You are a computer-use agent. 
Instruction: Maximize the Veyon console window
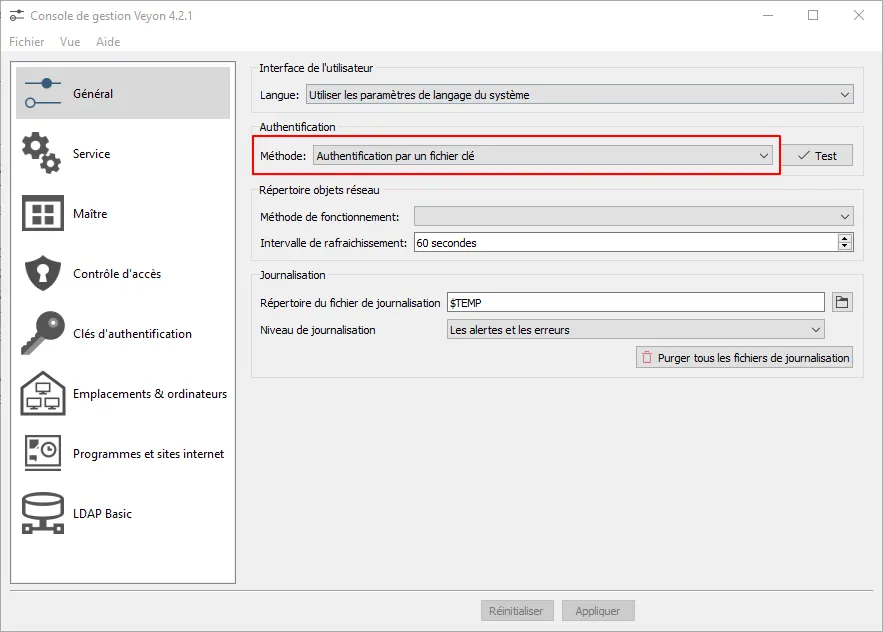813,15
